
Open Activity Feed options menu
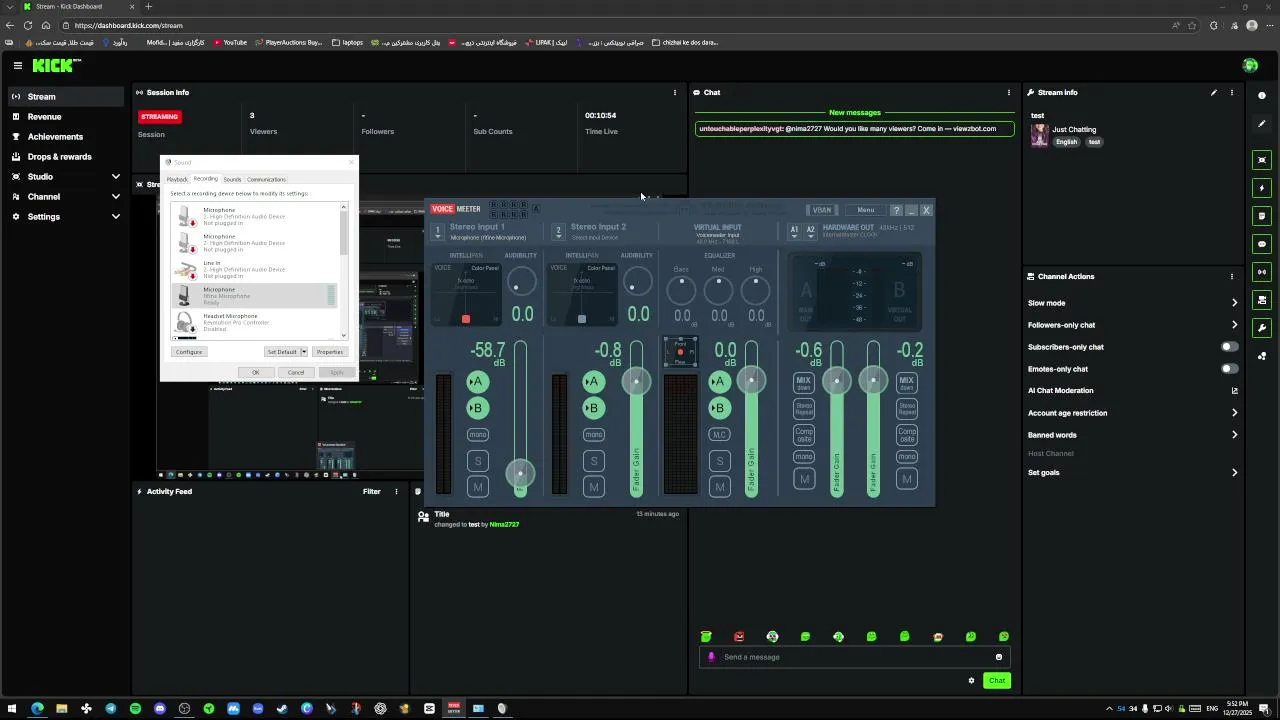[x=397, y=491]
